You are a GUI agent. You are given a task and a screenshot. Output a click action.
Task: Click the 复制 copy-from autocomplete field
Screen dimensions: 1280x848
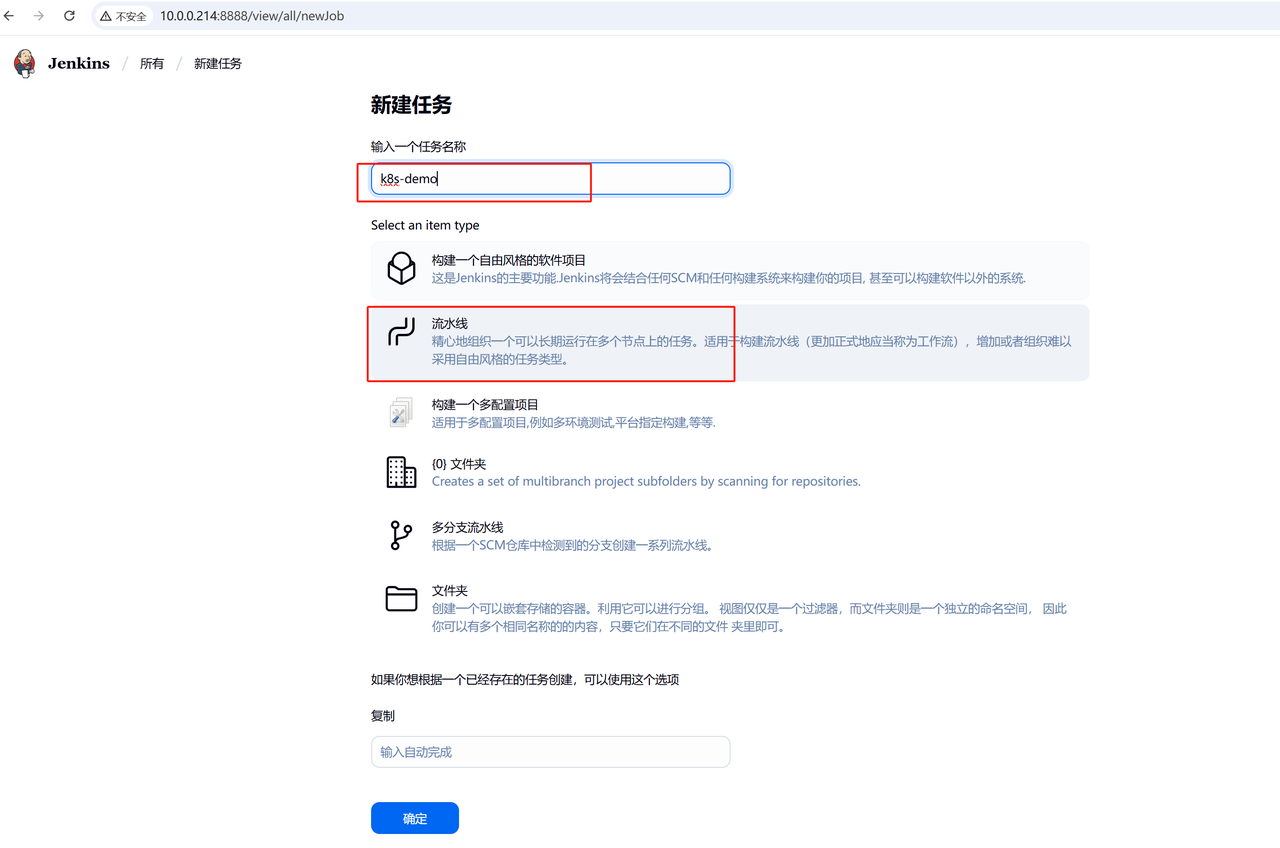(x=550, y=752)
